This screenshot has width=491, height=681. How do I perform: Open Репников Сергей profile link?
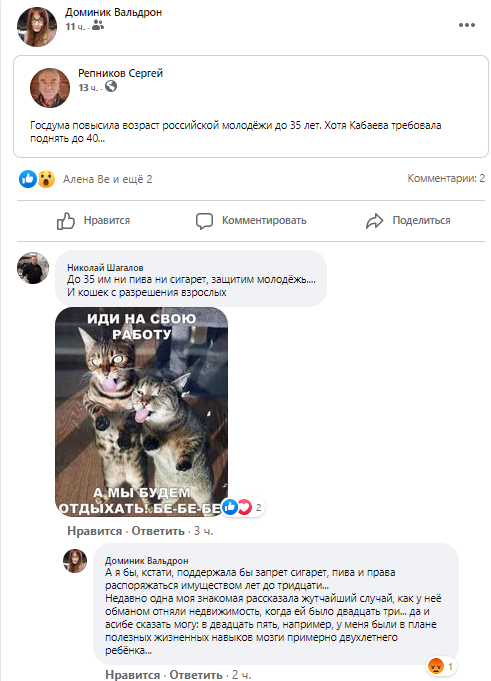(x=121, y=73)
